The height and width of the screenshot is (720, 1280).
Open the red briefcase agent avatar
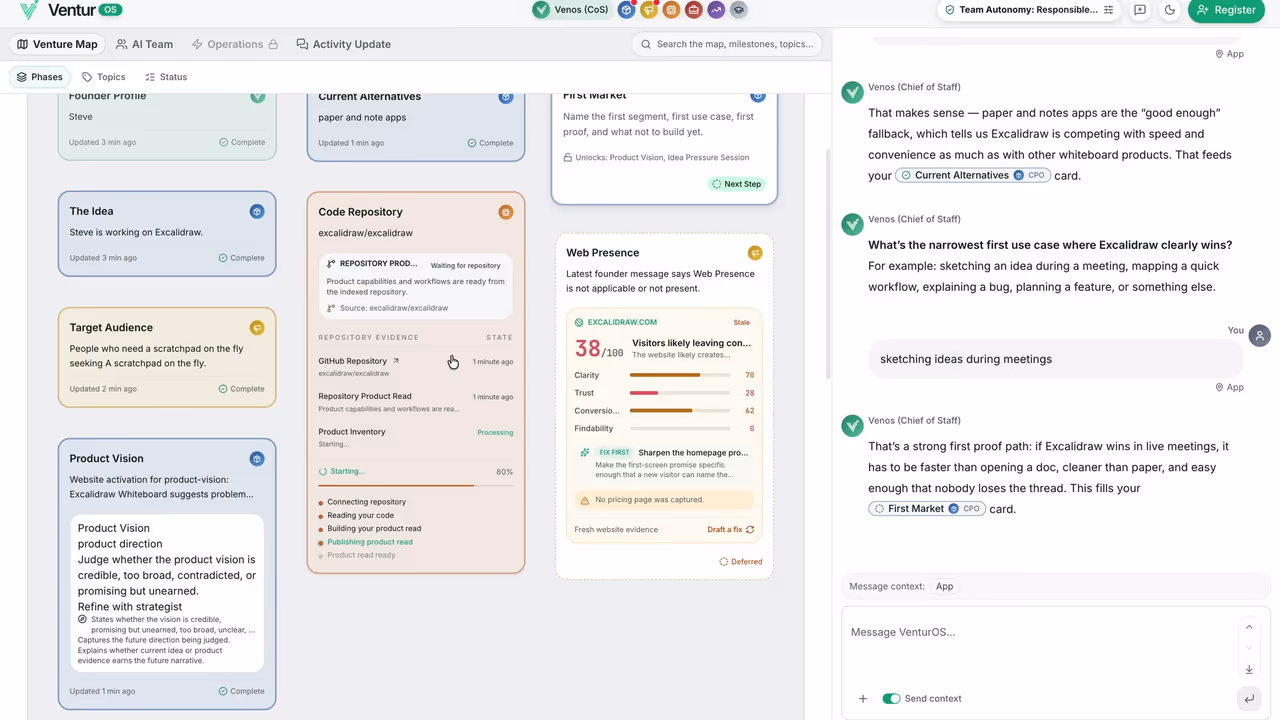694,10
